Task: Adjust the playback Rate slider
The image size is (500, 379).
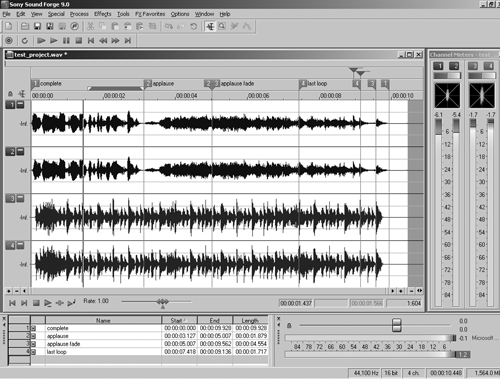Action: point(163,302)
